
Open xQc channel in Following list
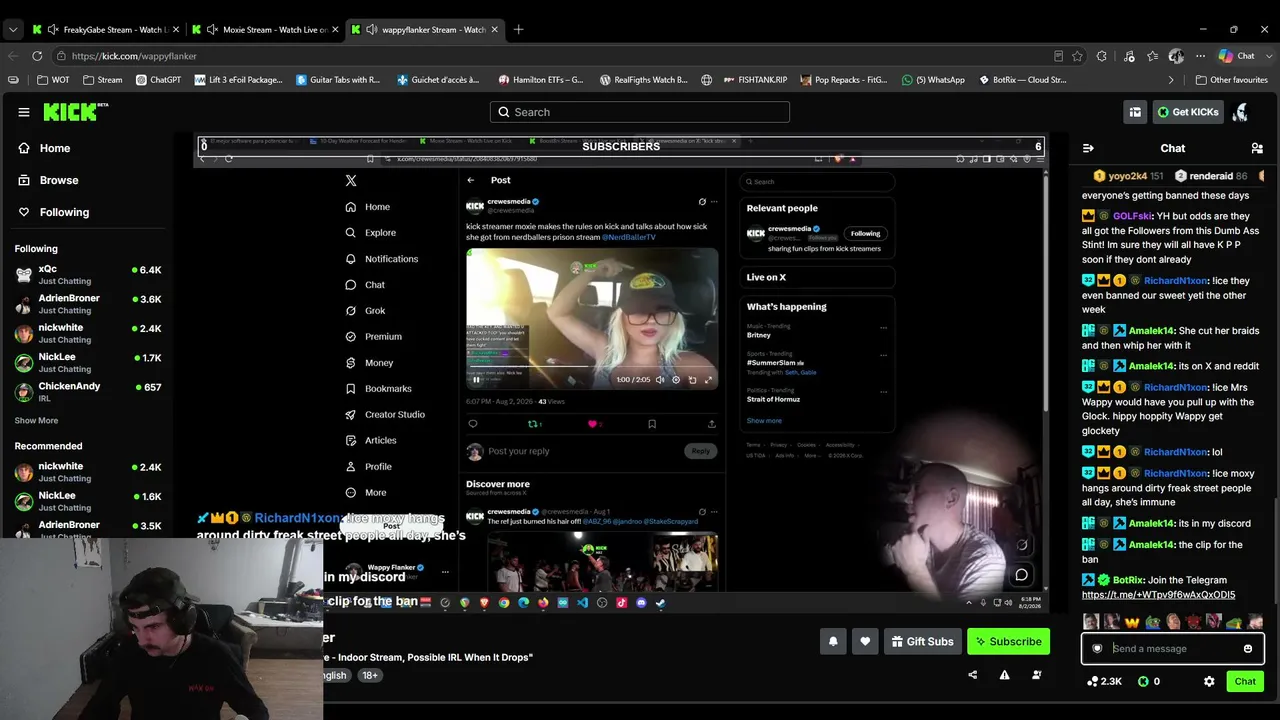(x=88, y=275)
